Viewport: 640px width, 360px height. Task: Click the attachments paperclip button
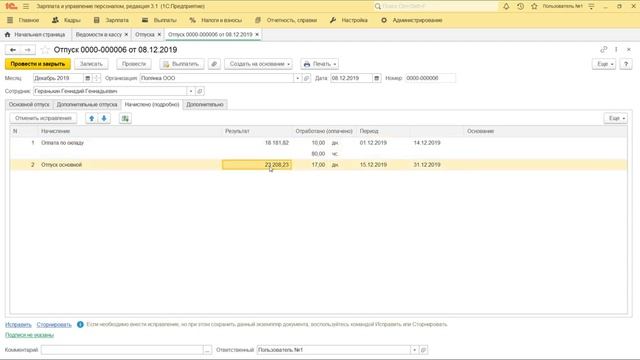click(x=214, y=64)
